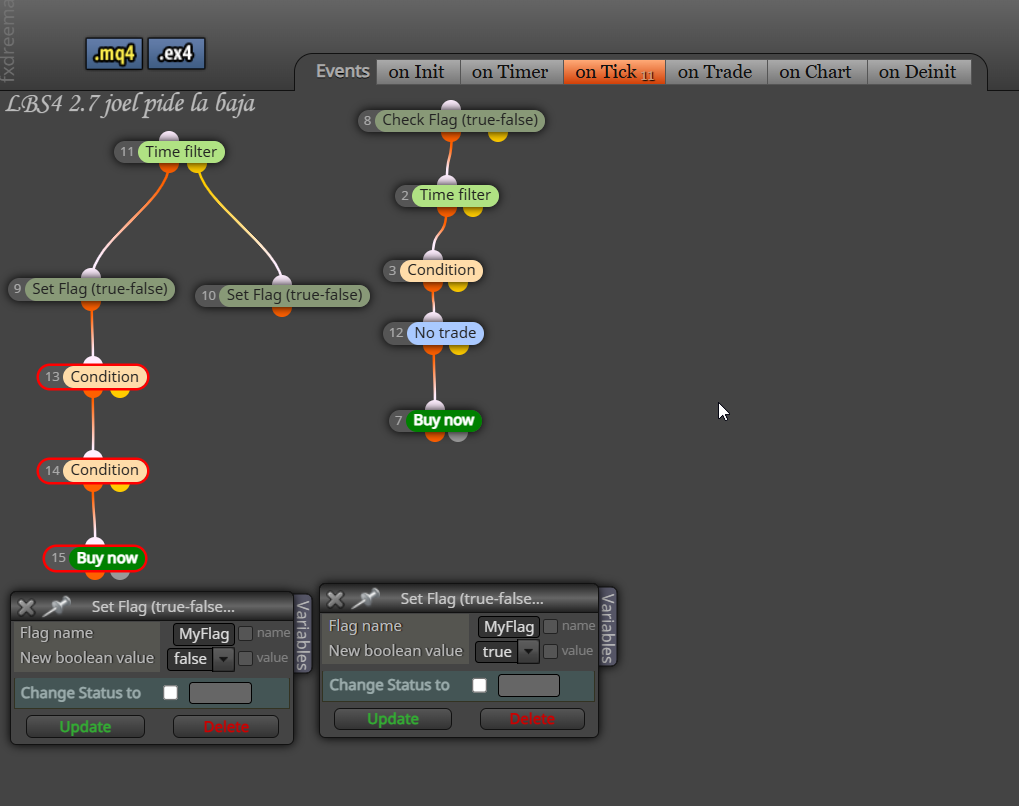Viewport: 1019px width, 806px height.
Task: Click the .mq4 export button
Action: (114, 53)
